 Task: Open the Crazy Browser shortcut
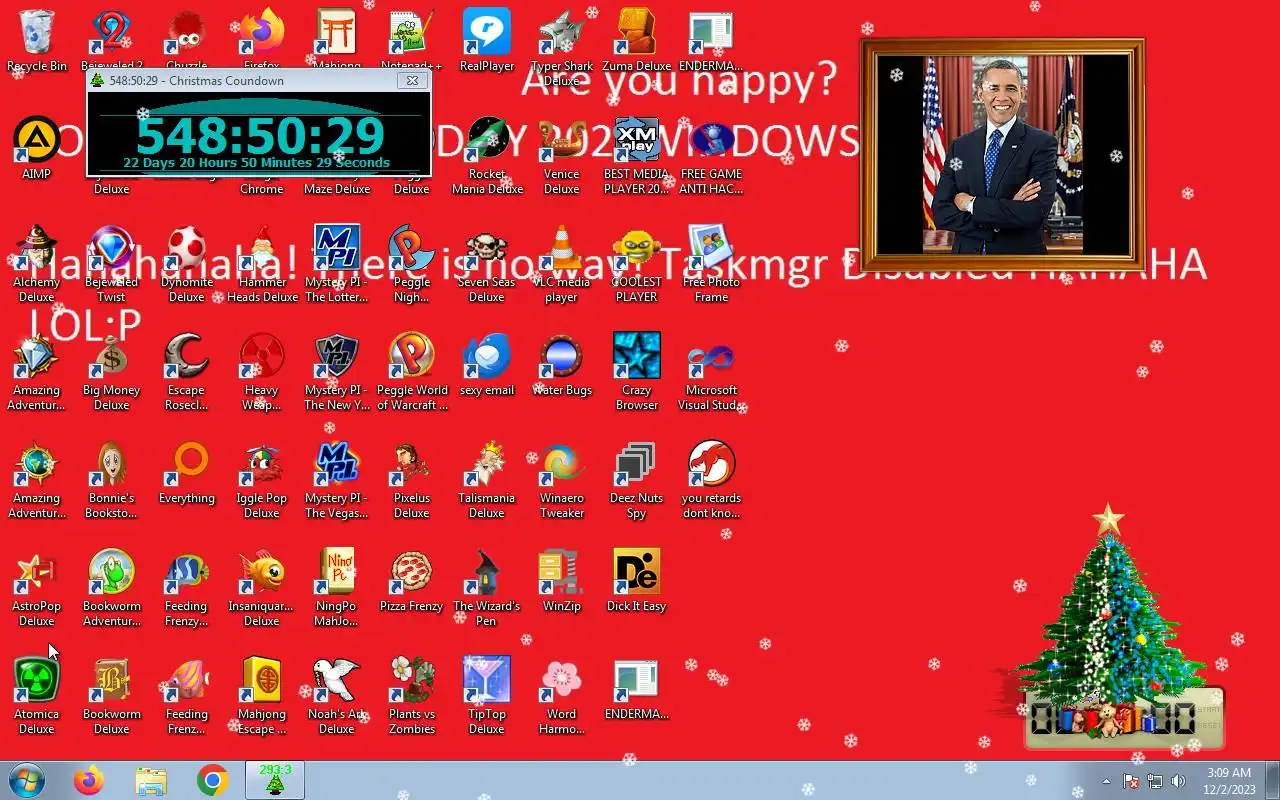pos(637,371)
